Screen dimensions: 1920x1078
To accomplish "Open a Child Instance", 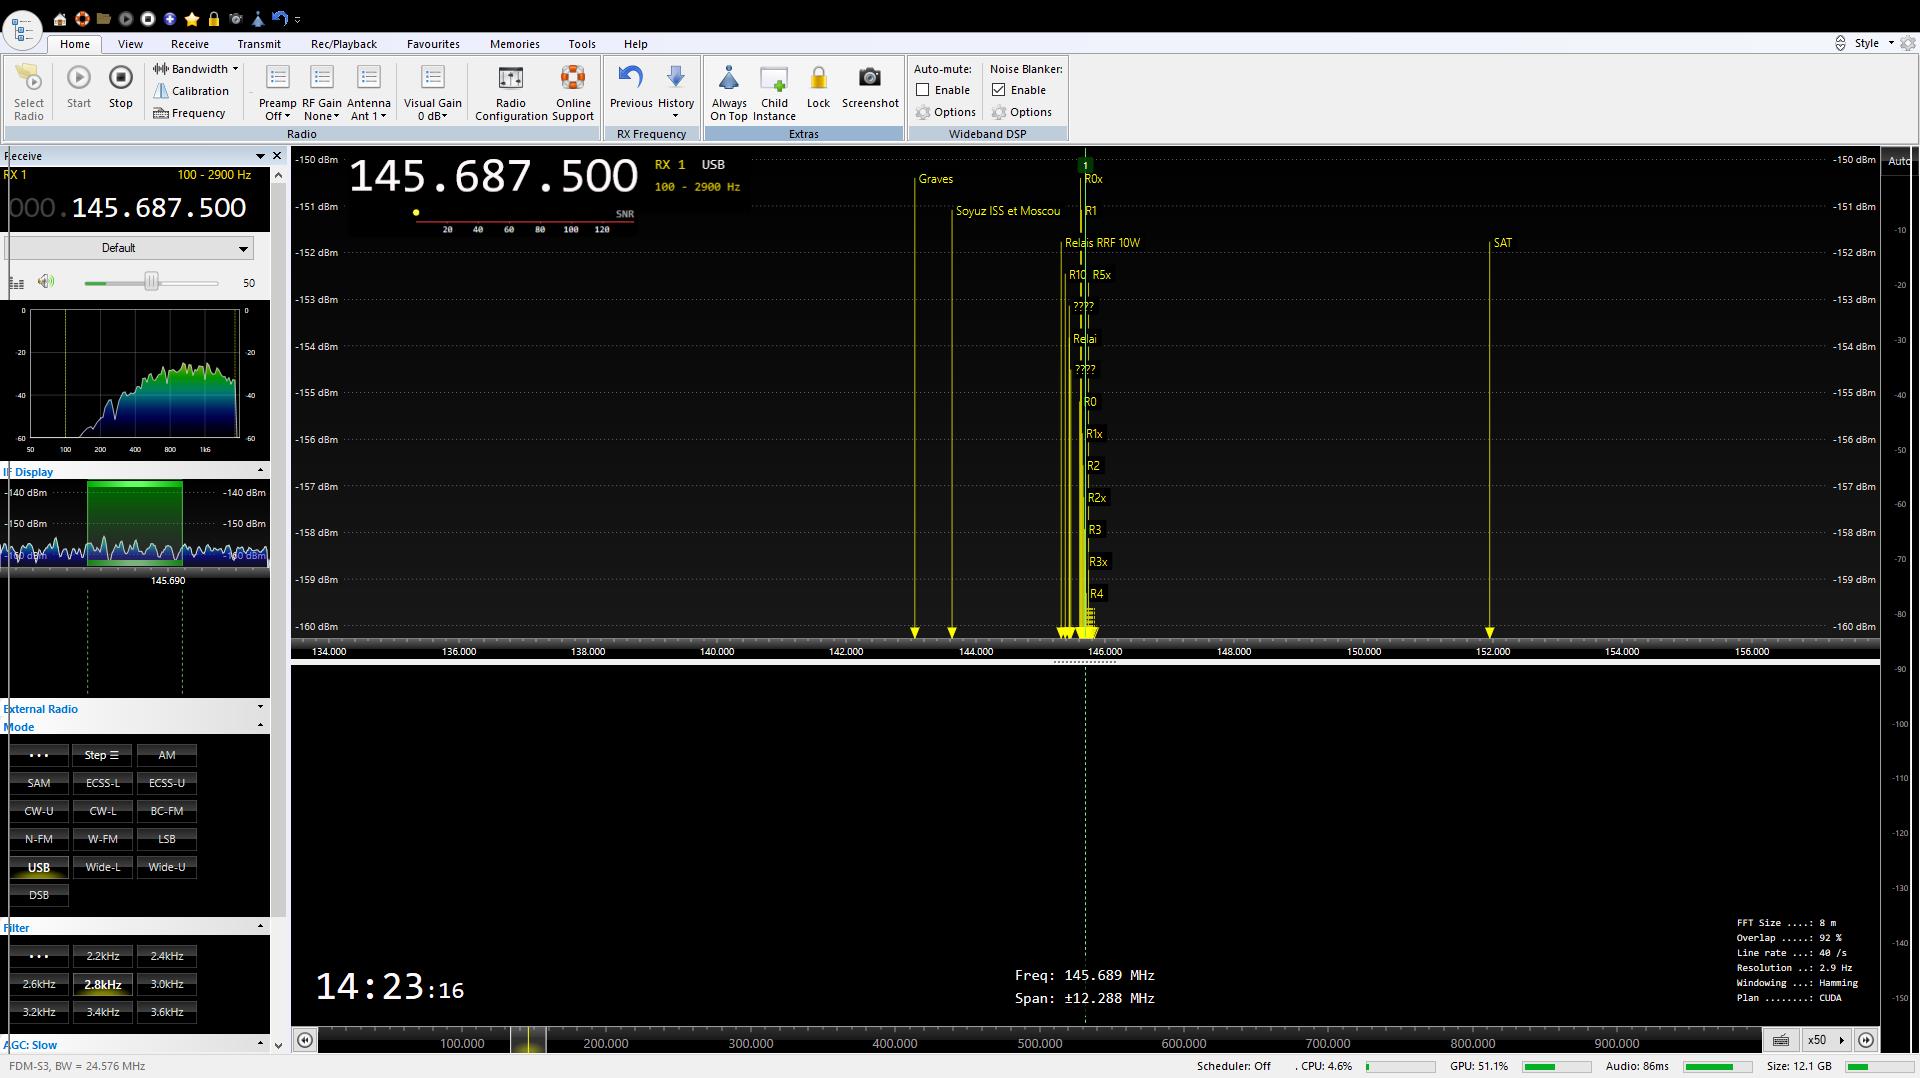I will click(x=774, y=79).
